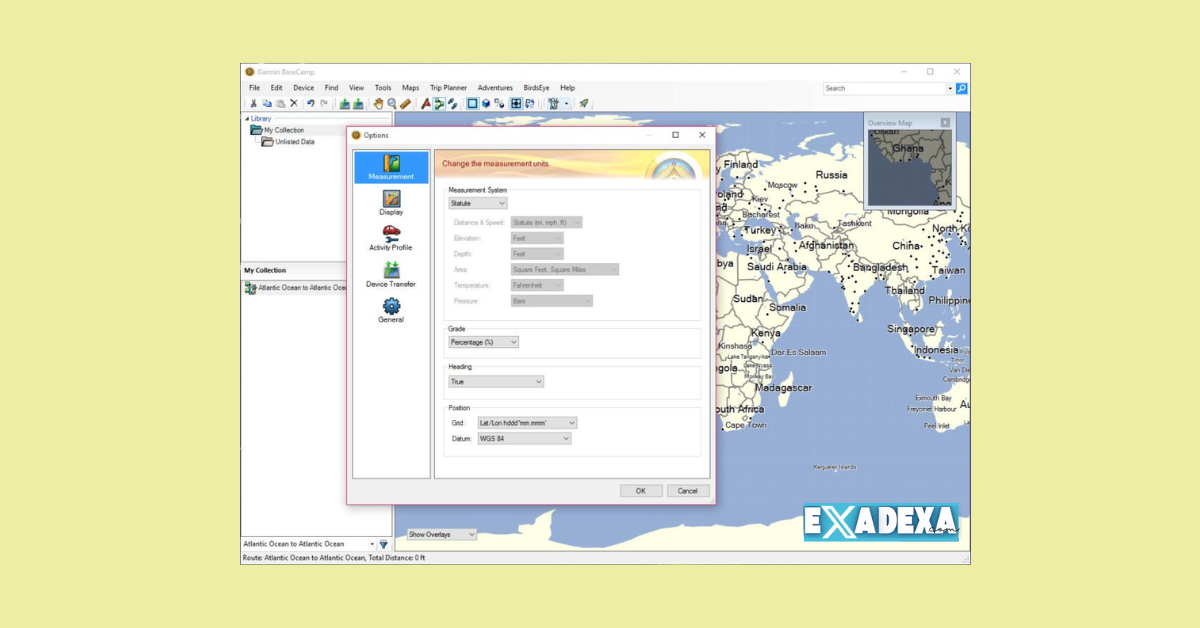The image size is (1200, 628).
Task: Open the Display options panel icon
Action: 391,200
